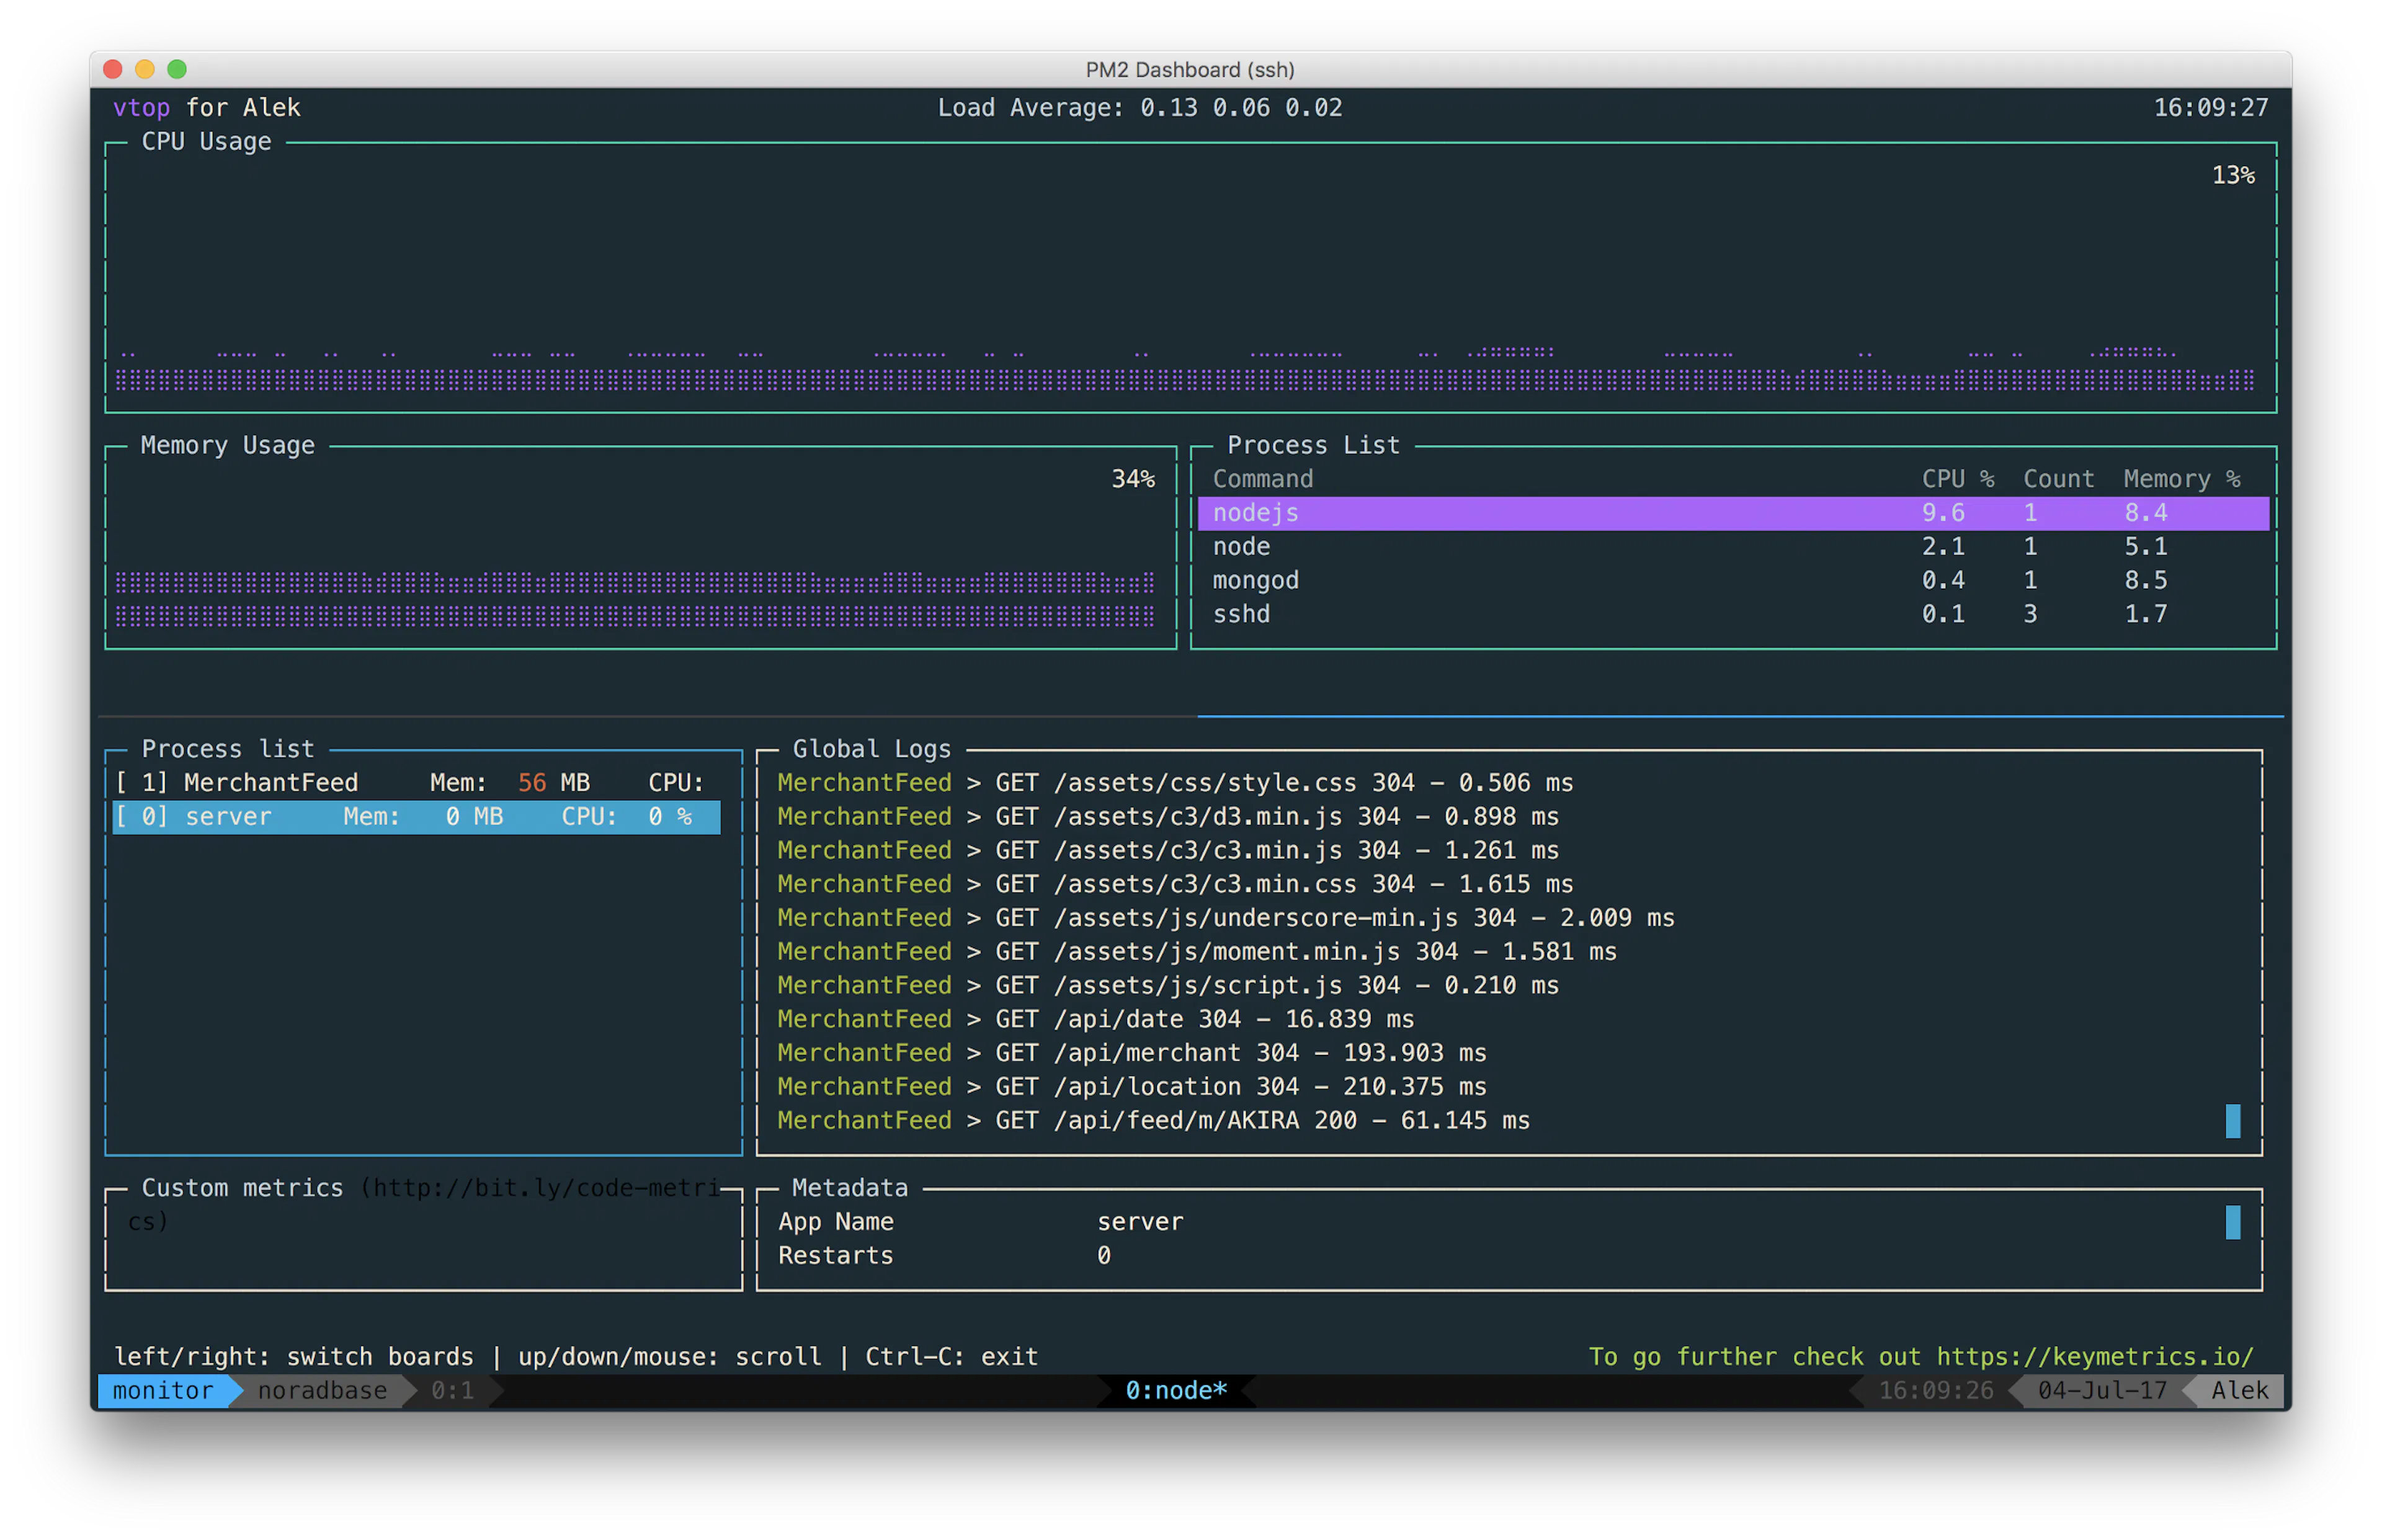Click the /api/feed/m/AKIRA log entry
The height and width of the screenshot is (1540, 2382).
(x=1154, y=1121)
